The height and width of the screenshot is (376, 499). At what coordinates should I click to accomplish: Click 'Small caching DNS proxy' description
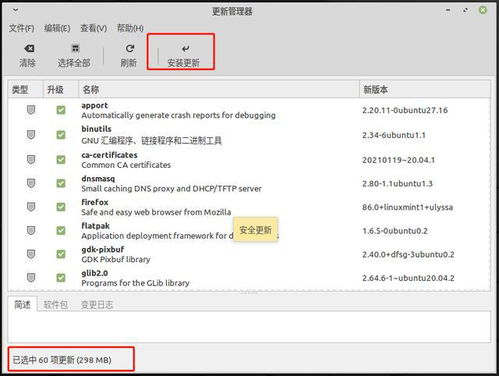(171, 189)
